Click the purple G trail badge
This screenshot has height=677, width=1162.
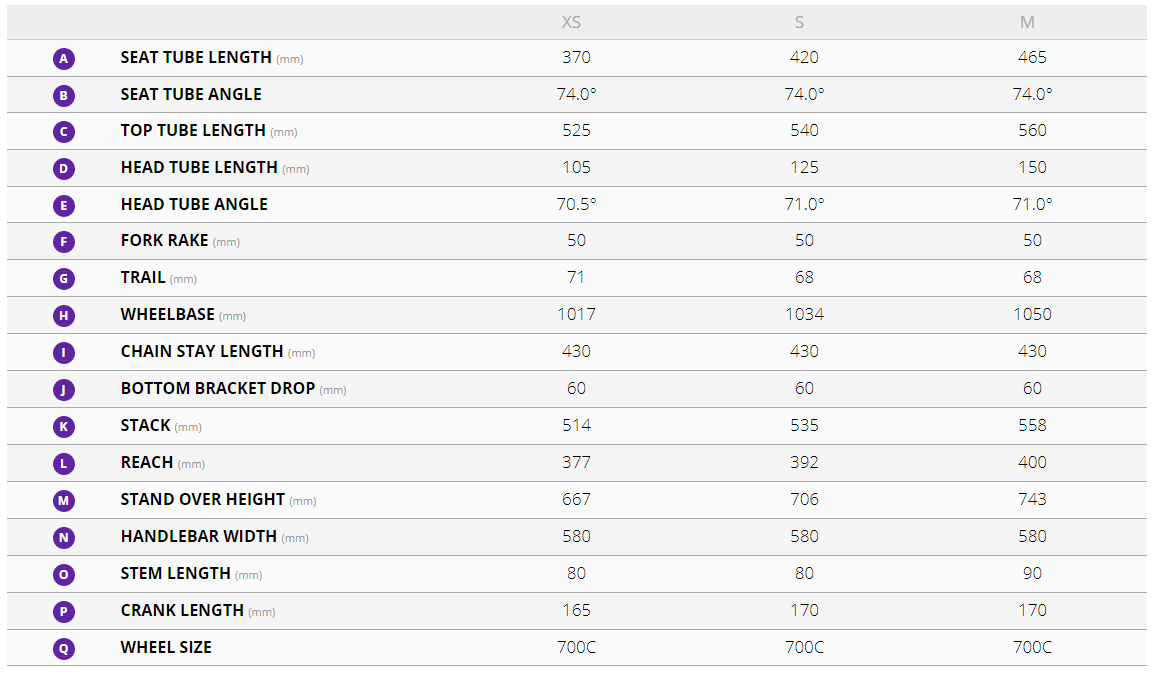pos(64,279)
